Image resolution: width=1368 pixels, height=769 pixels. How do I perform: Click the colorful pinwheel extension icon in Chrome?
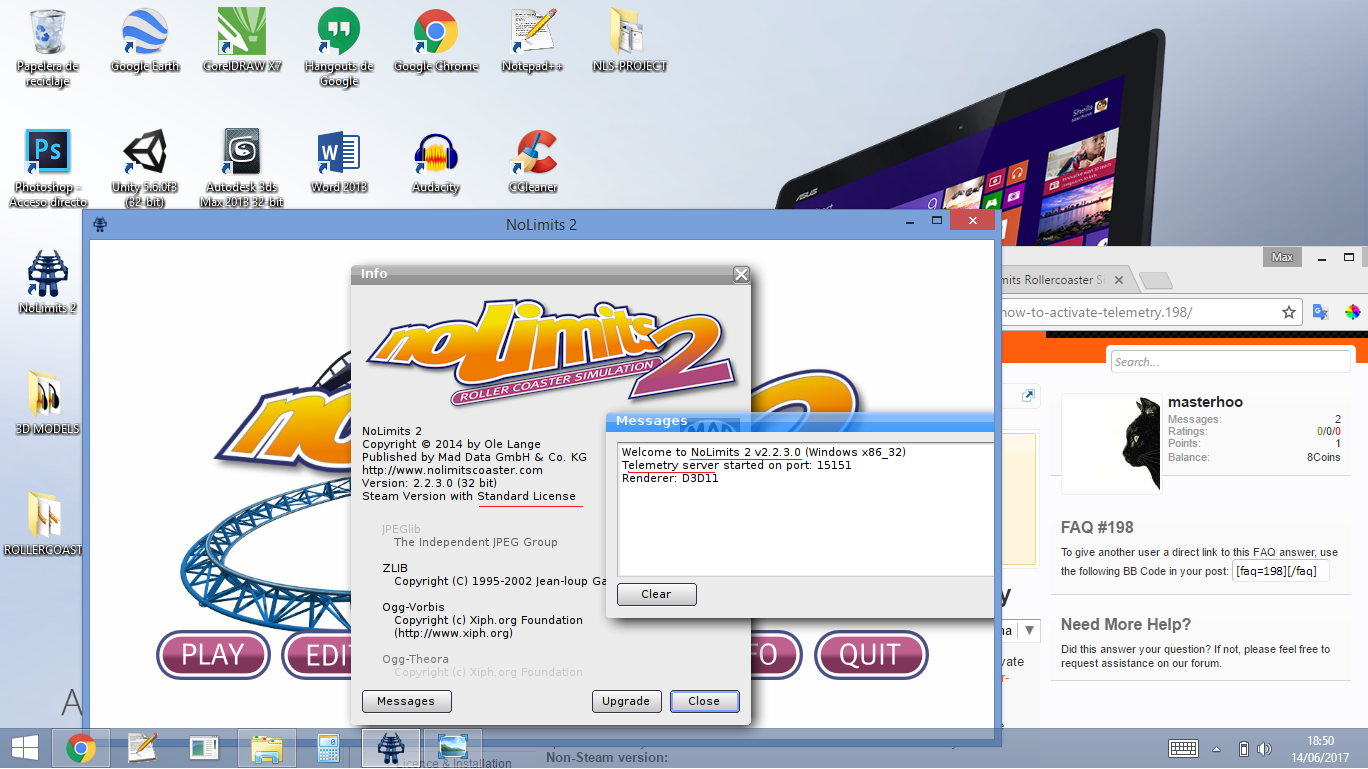pos(1352,312)
